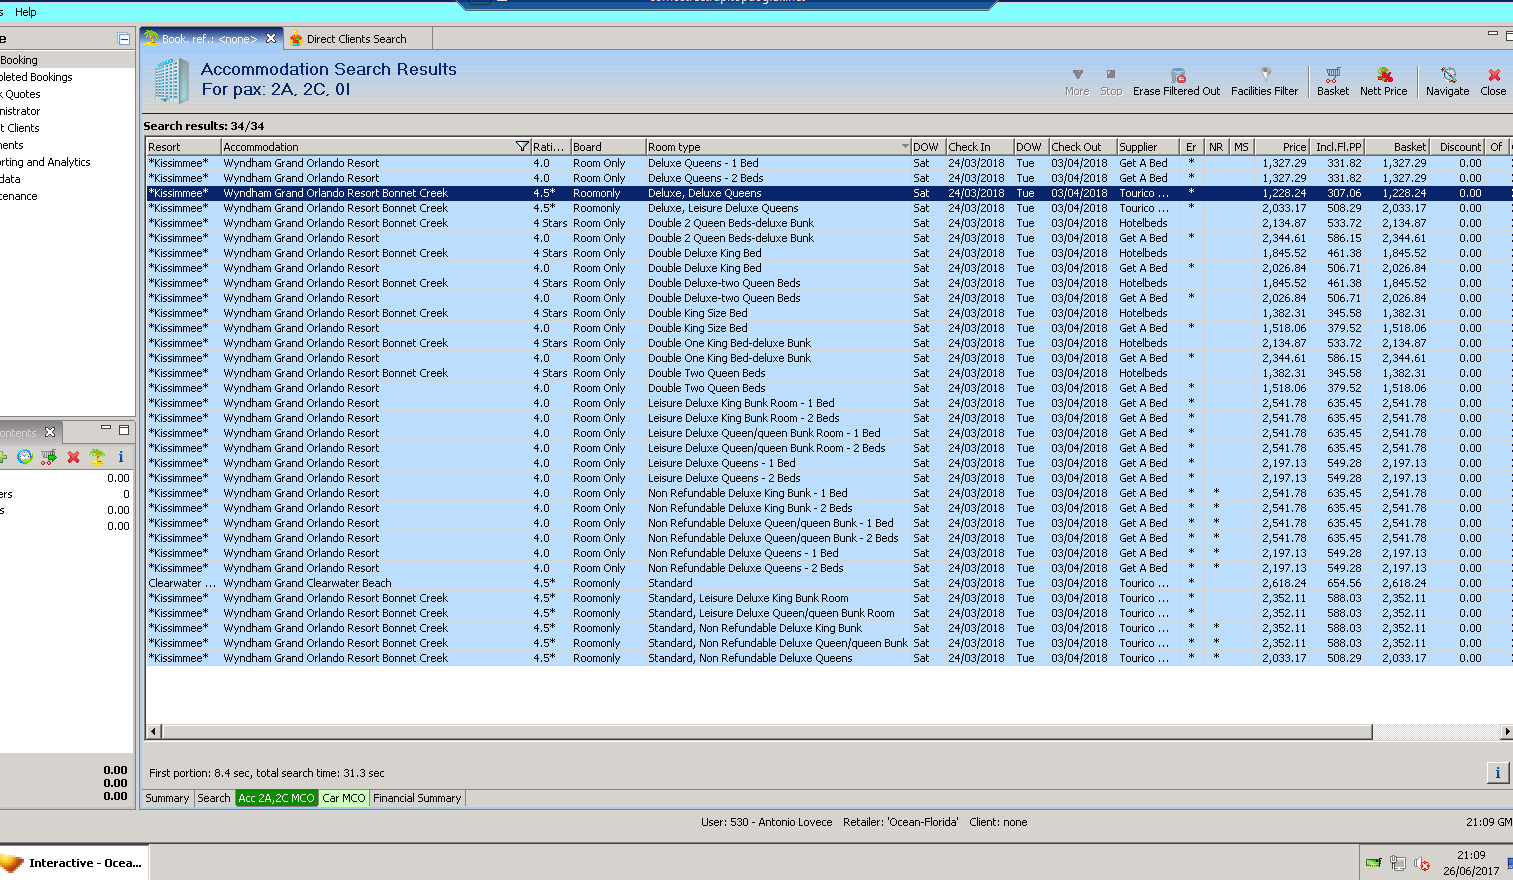Screen dimensions: 1513x880
Task: Select the 'Standard, Non Refundable Deluxe Queens' row
Action: point(829,658)
